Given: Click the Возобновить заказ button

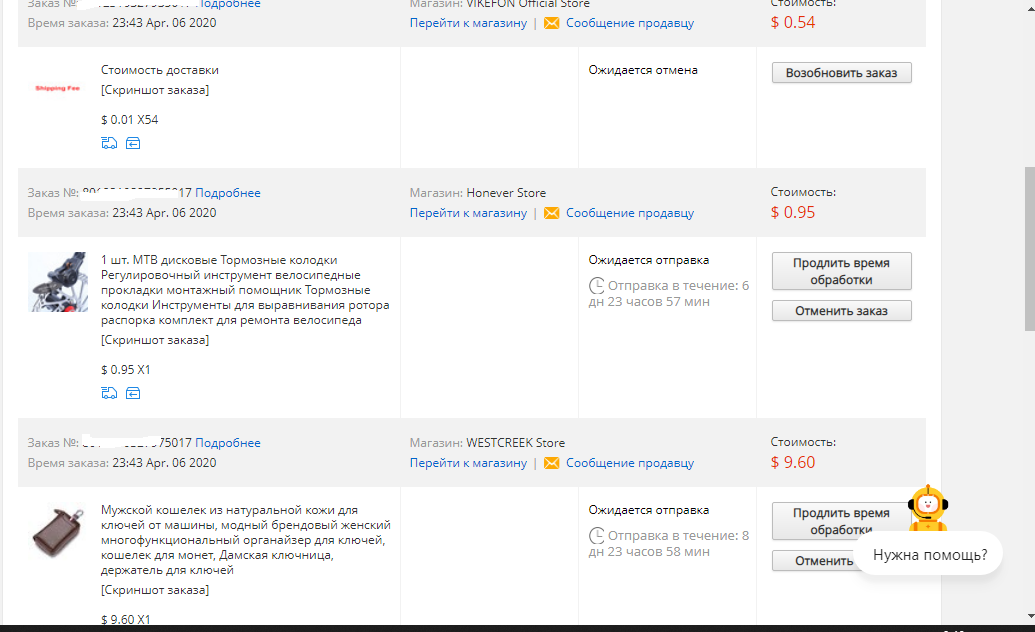Looking at the screenshot, I should (842, 73).
